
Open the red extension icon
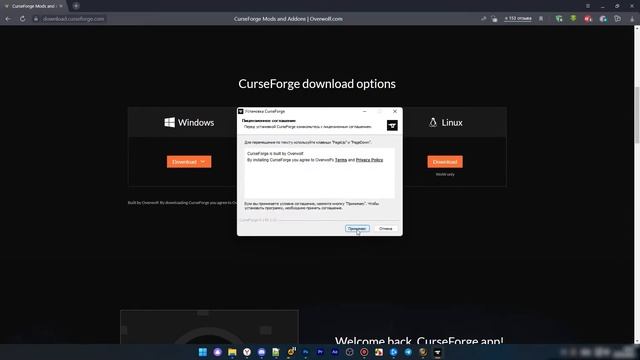click(588, 19)
